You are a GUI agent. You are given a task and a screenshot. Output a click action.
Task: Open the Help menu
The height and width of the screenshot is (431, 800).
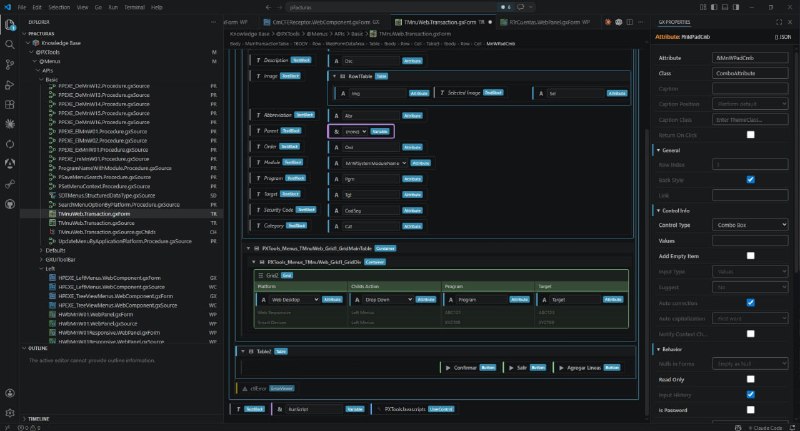157,7
